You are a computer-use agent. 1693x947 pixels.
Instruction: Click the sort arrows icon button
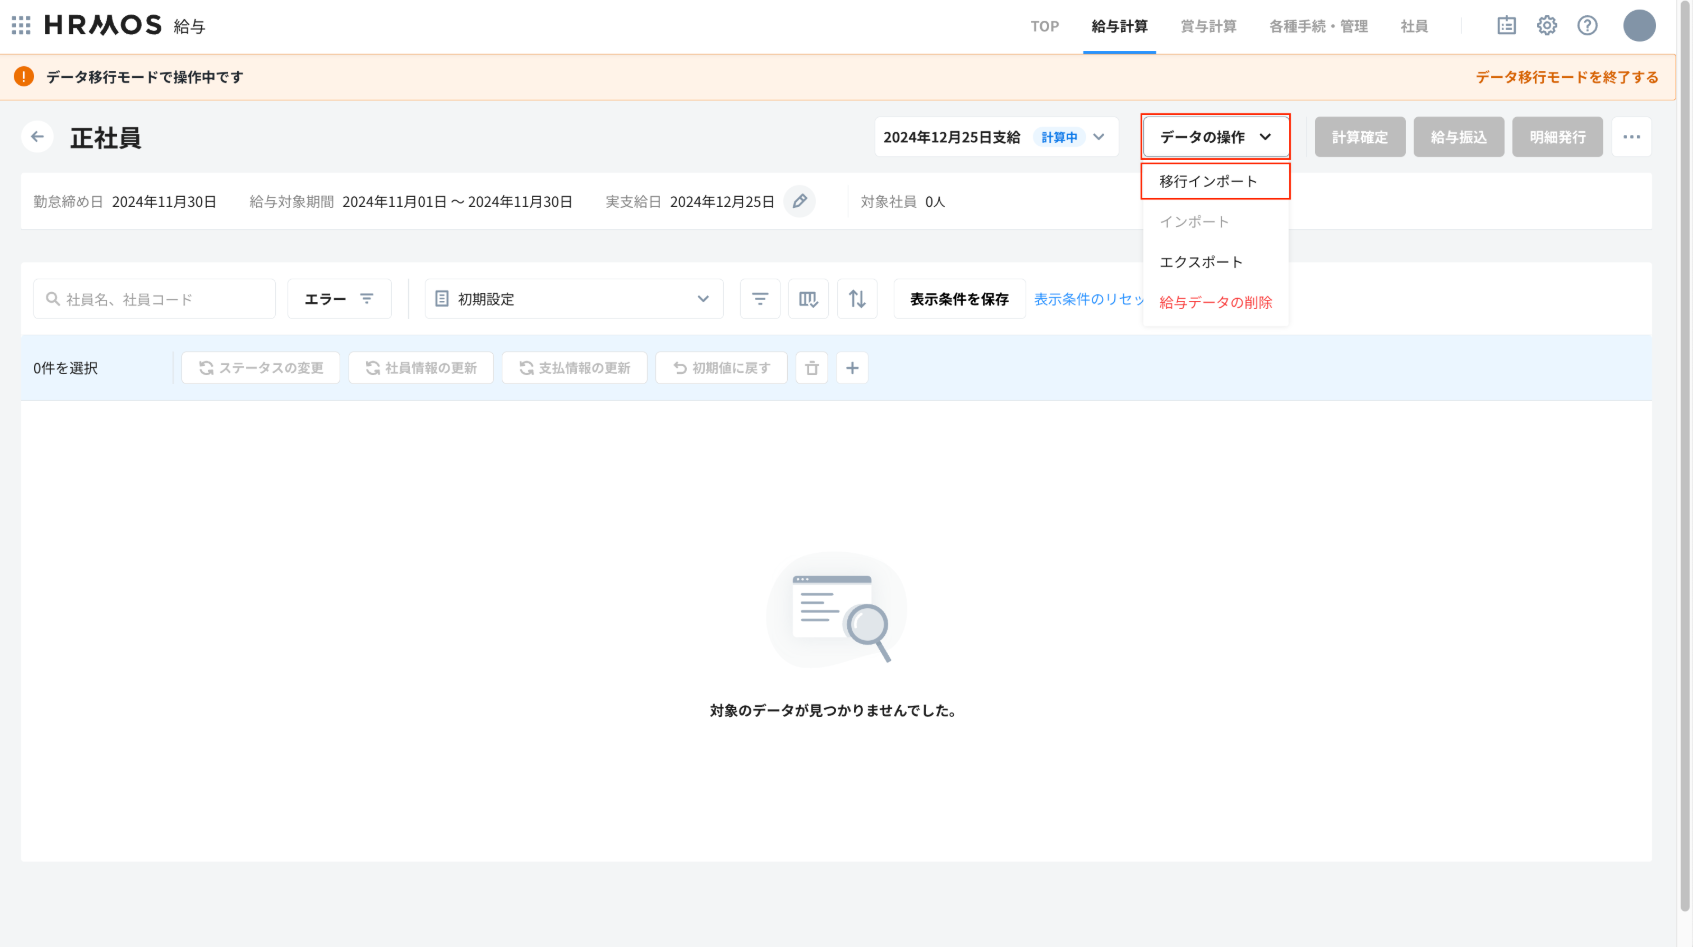coord(857,299)
